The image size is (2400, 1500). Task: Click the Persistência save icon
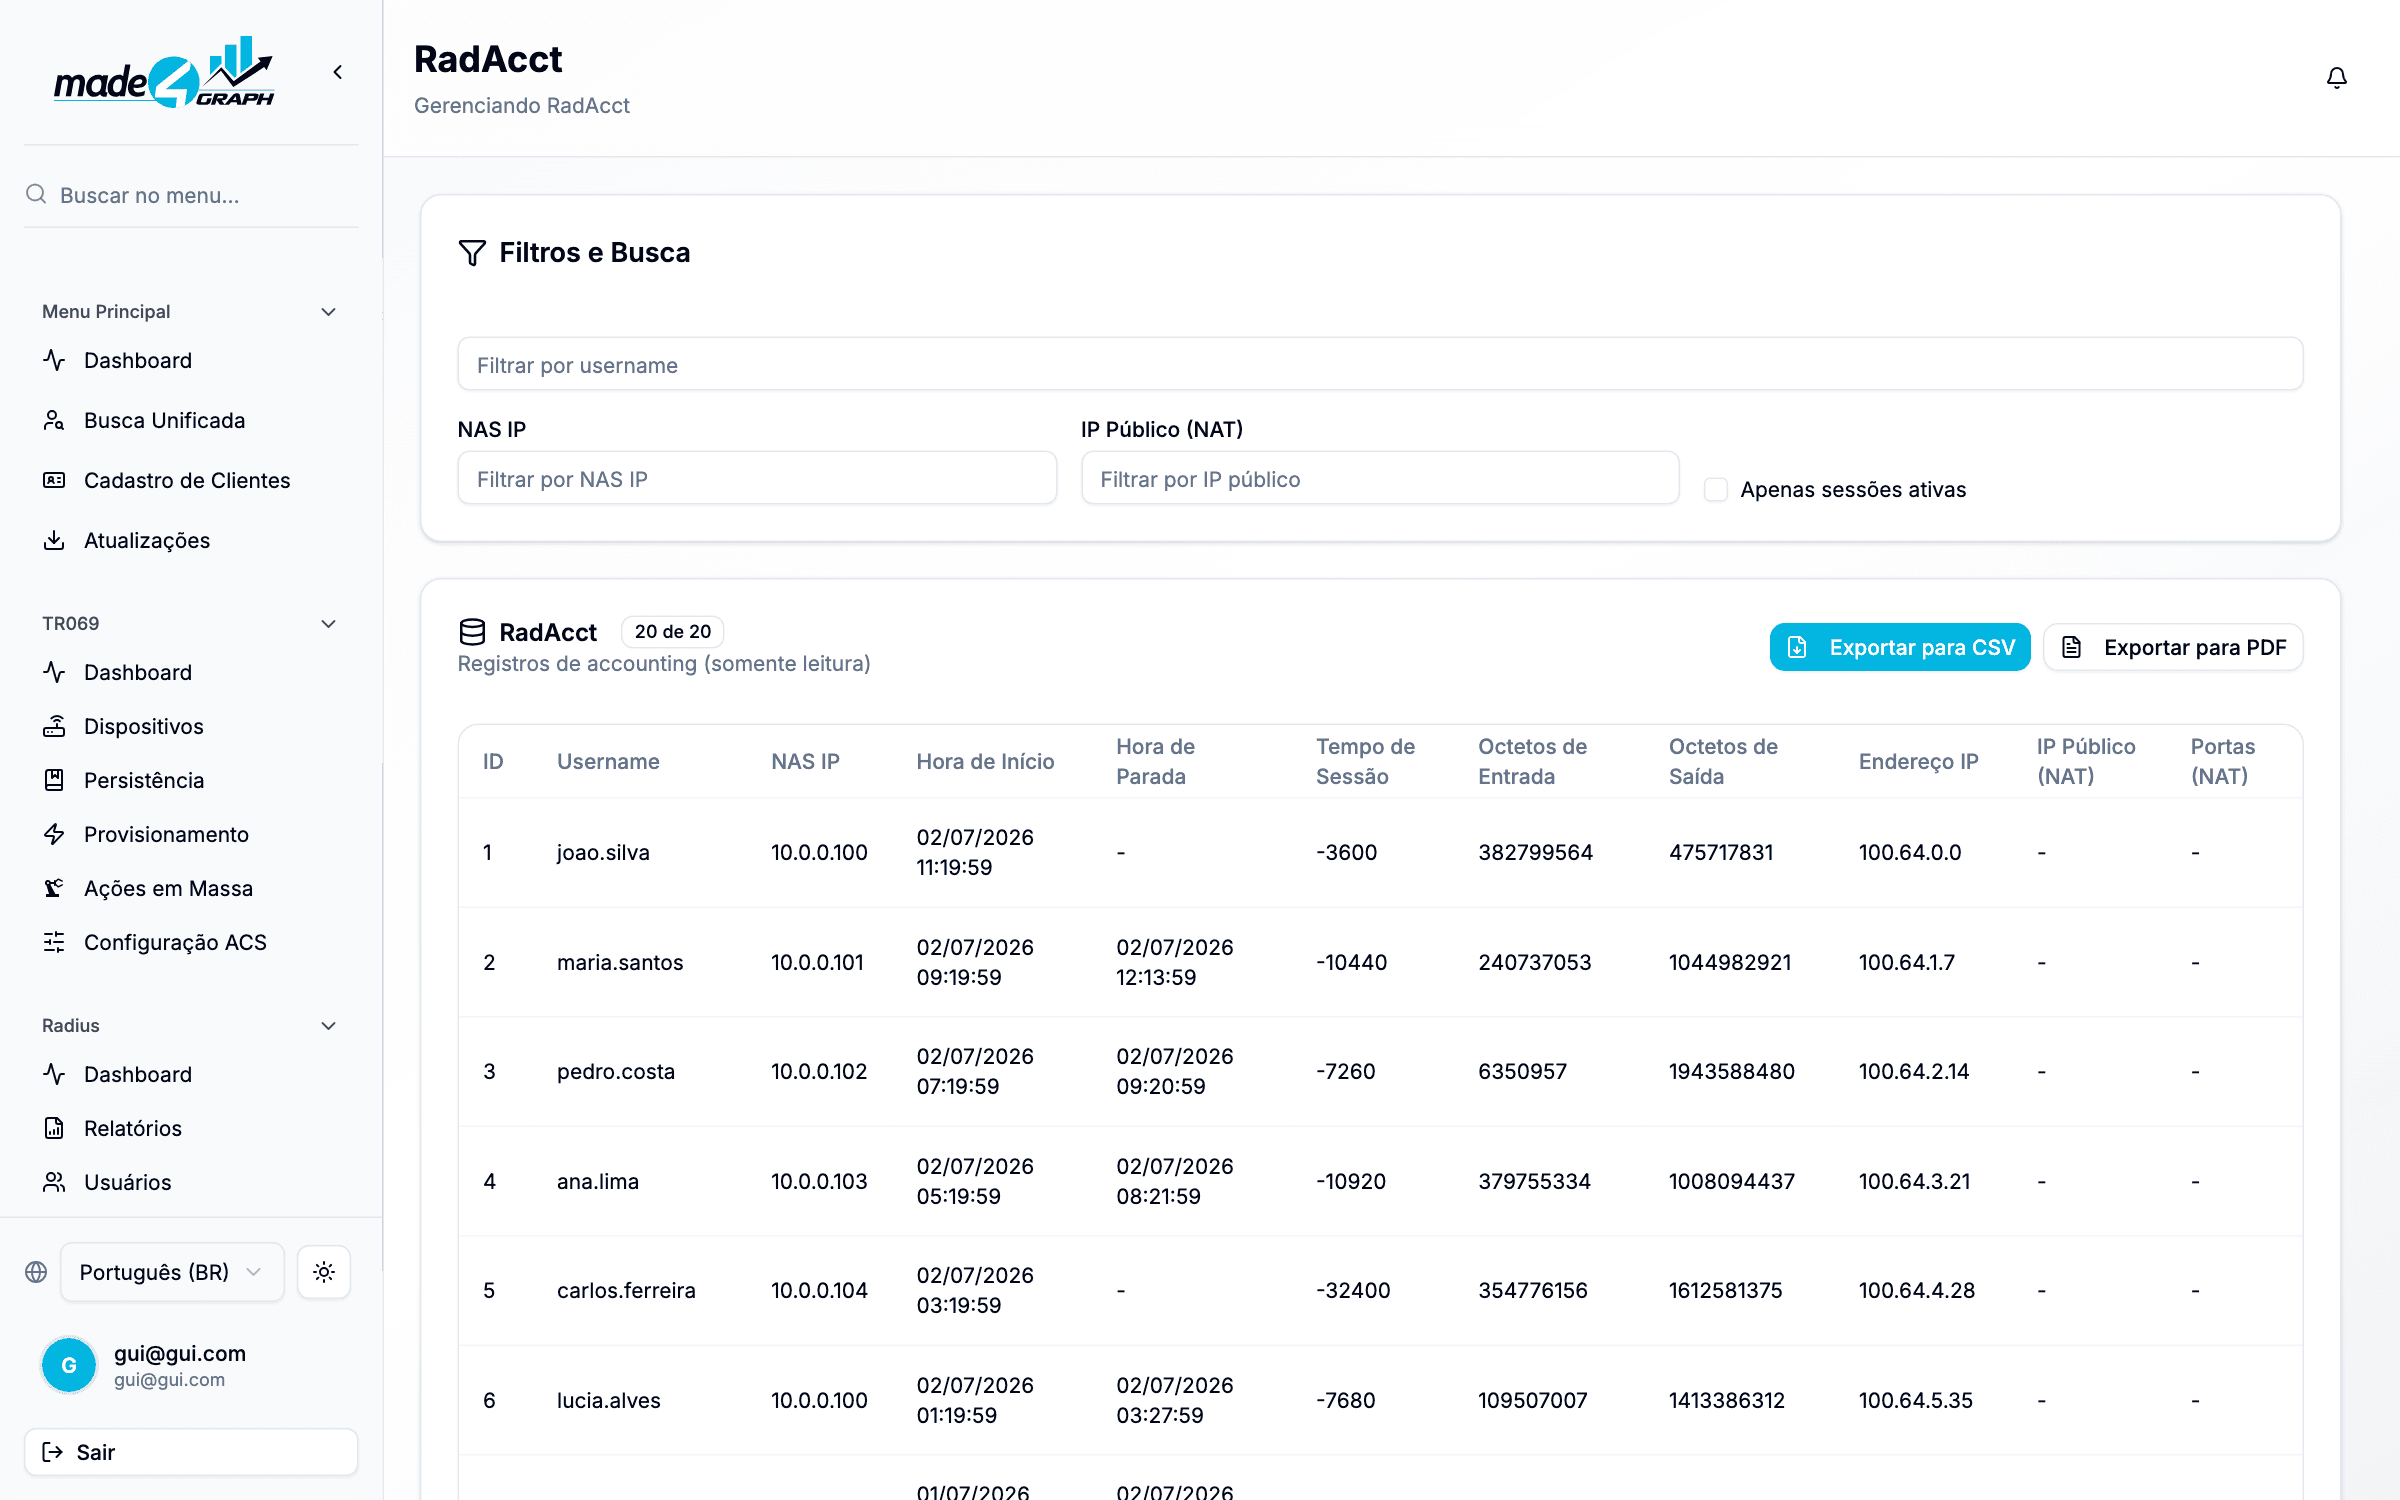point(54,780)
